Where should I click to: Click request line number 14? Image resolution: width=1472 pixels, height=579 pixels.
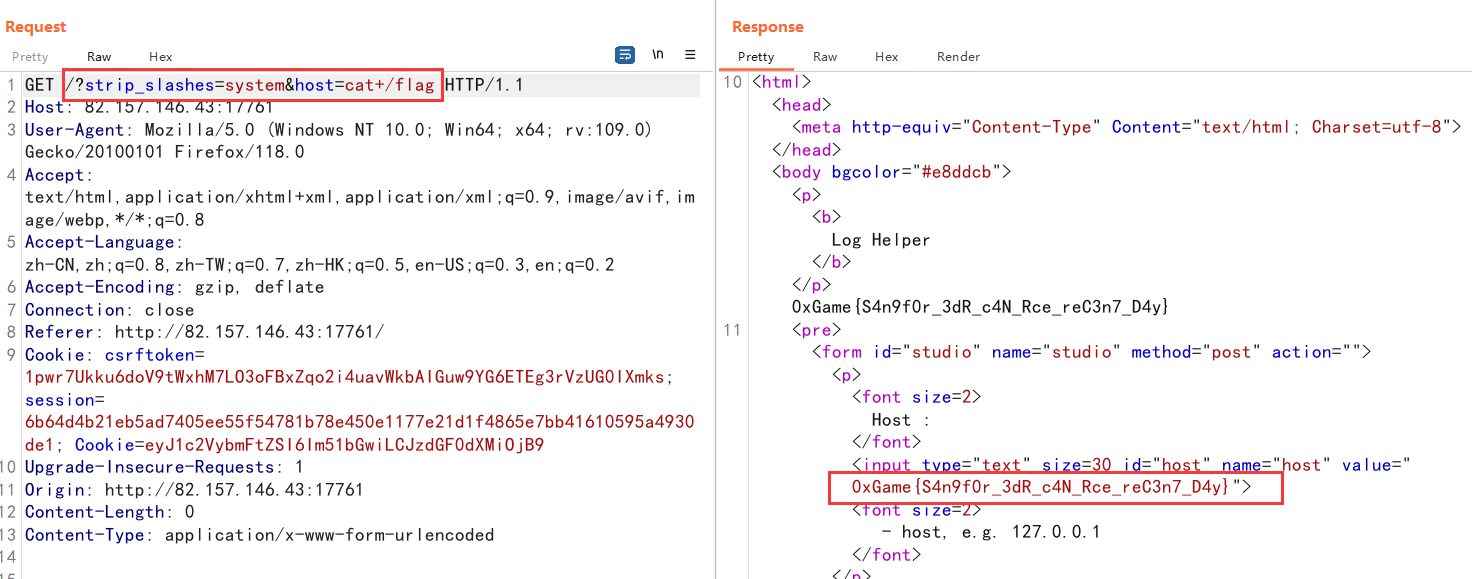point(9,557)
